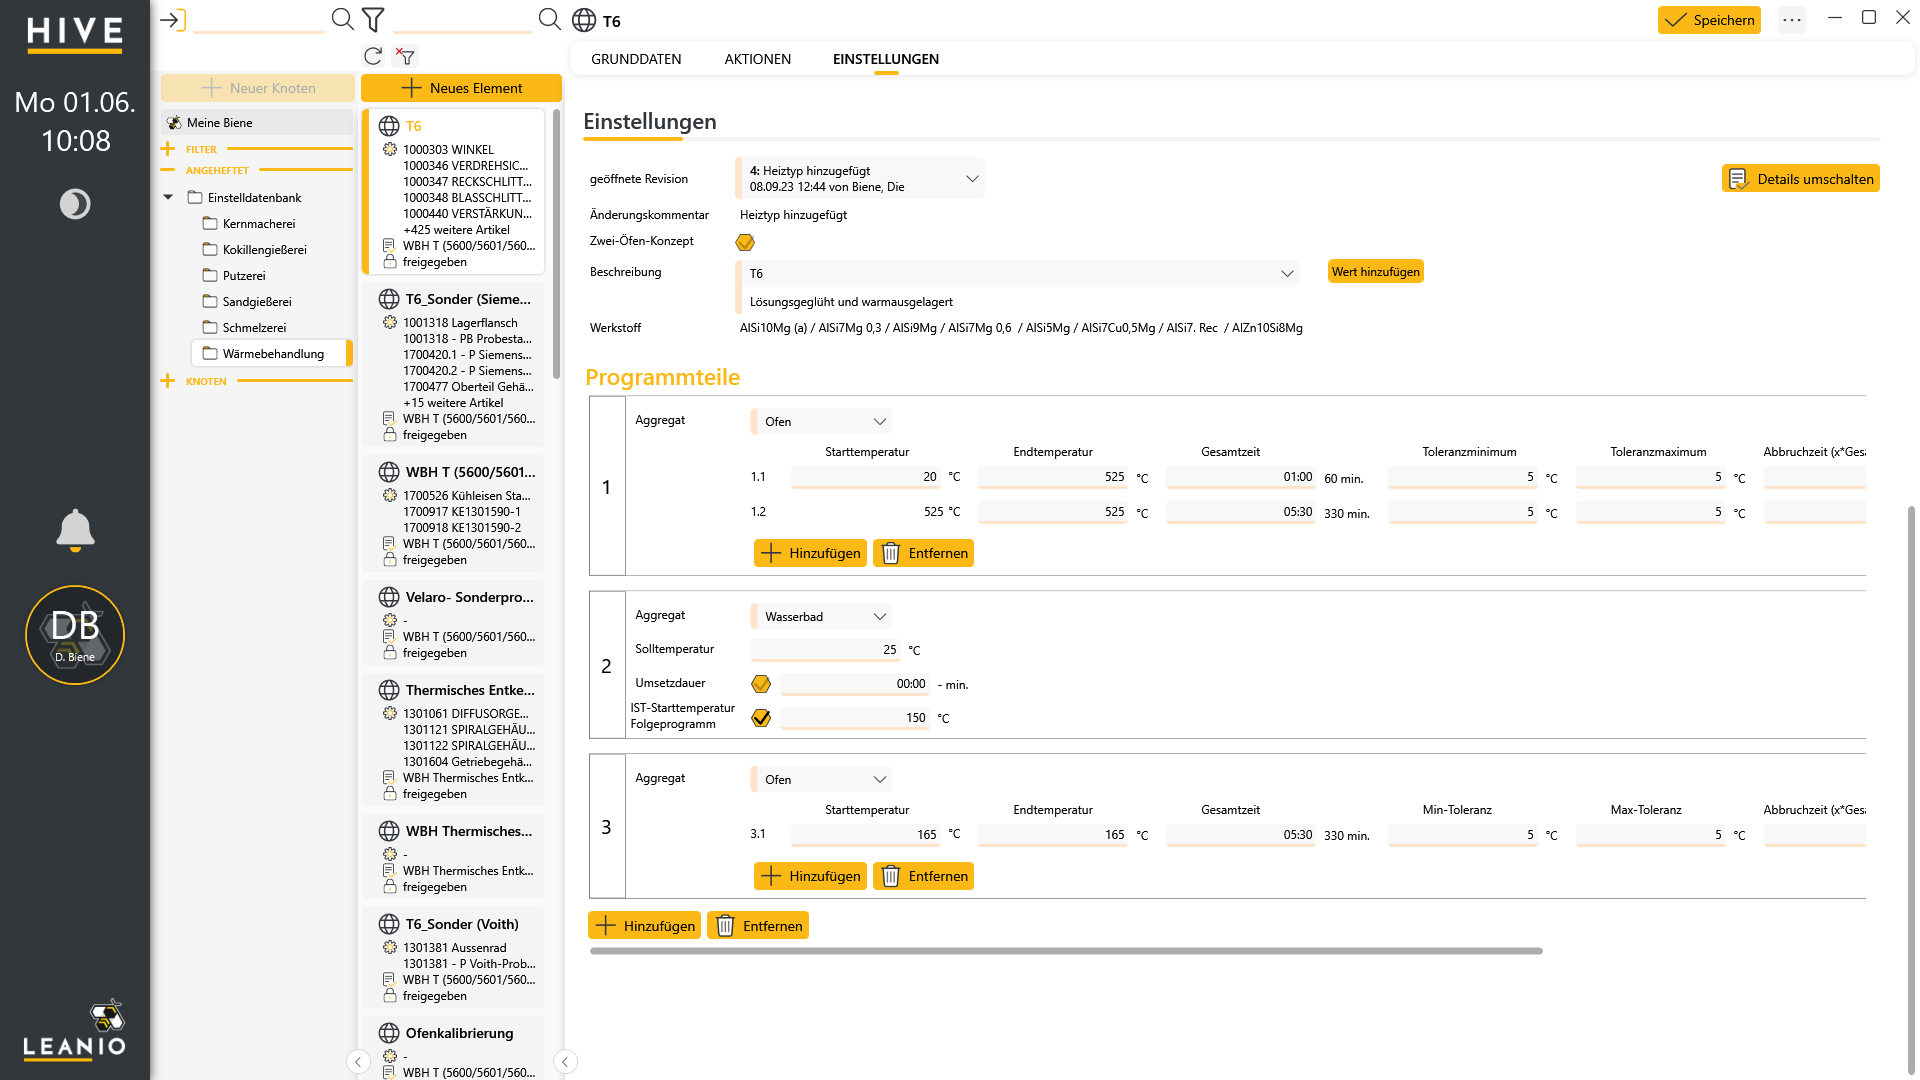Open the three-dots more options menu

[1792, 20]
